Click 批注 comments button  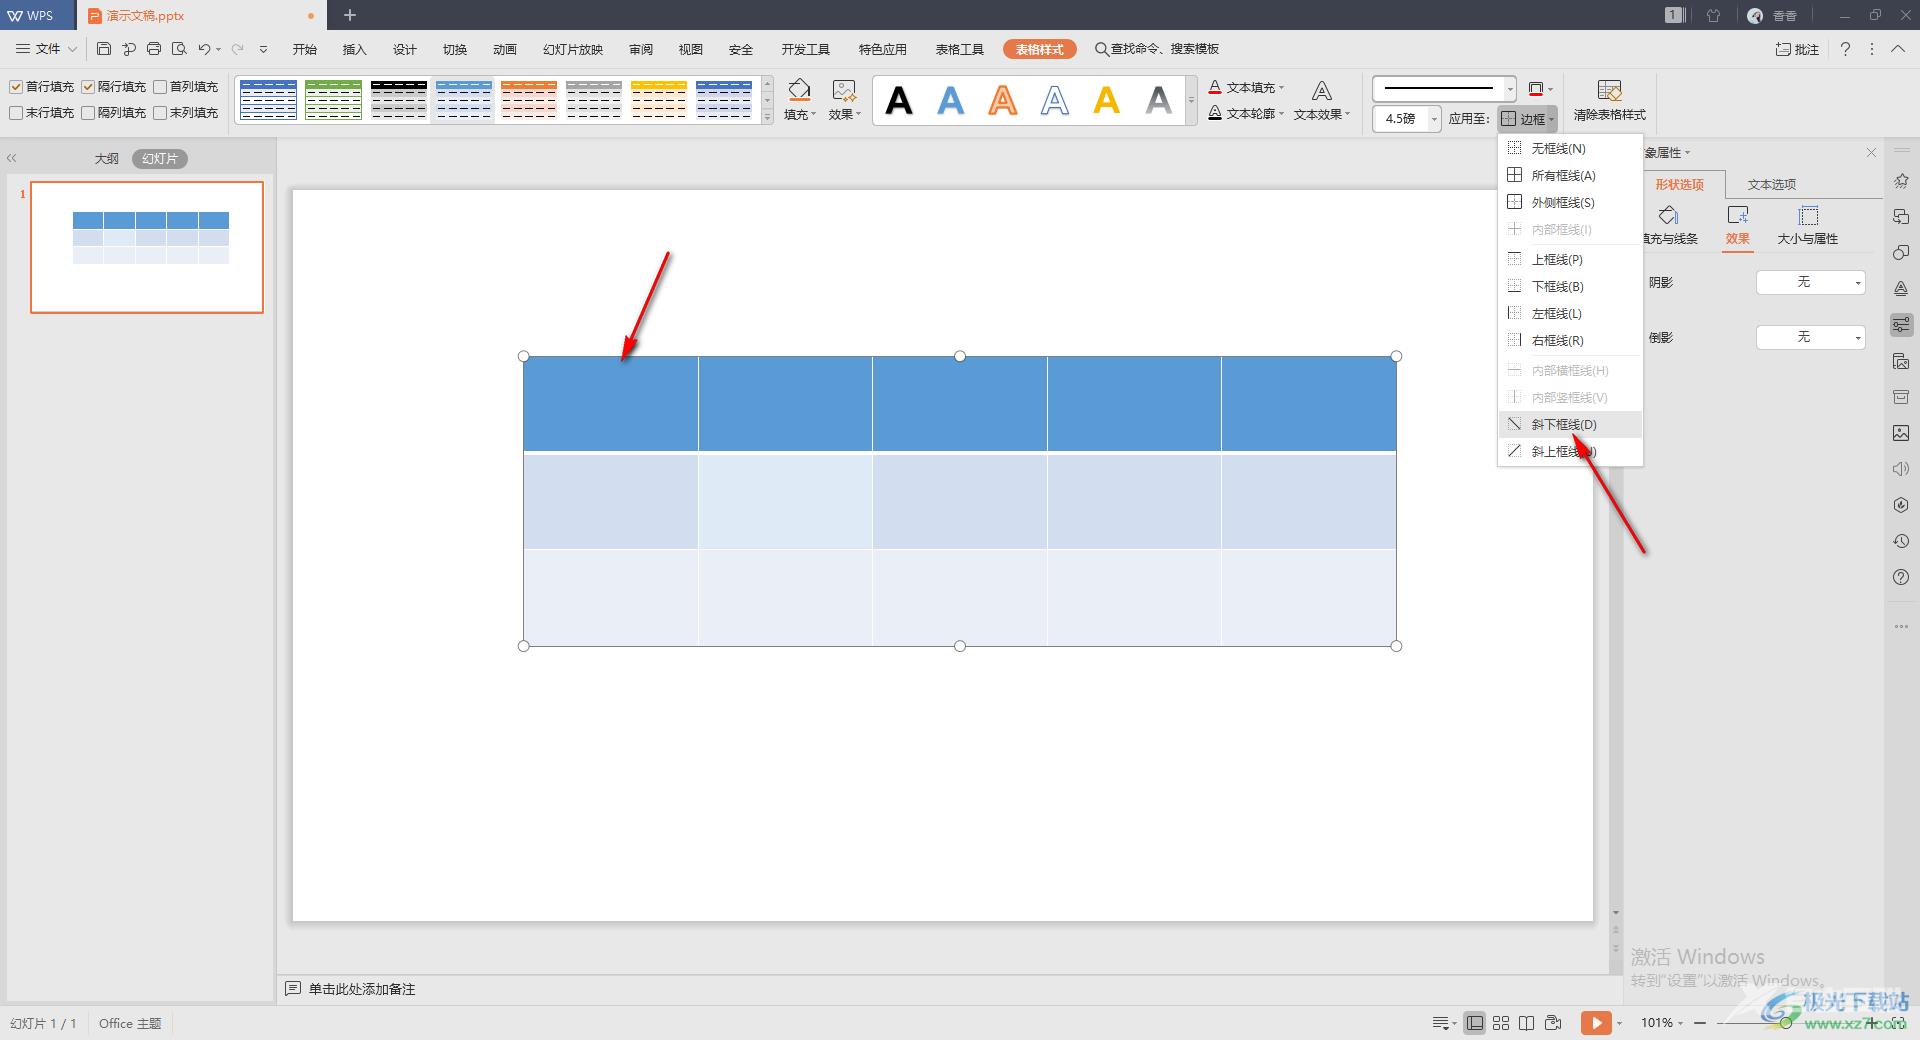(1797, 49)
